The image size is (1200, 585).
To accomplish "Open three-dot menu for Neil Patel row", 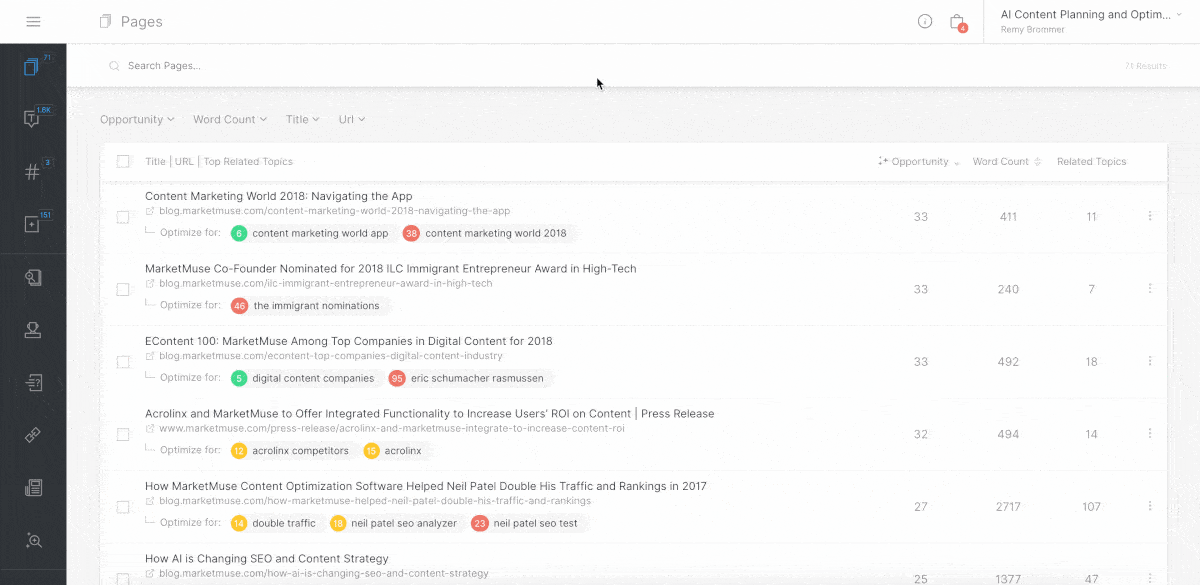I will [x=1150, y=506].
